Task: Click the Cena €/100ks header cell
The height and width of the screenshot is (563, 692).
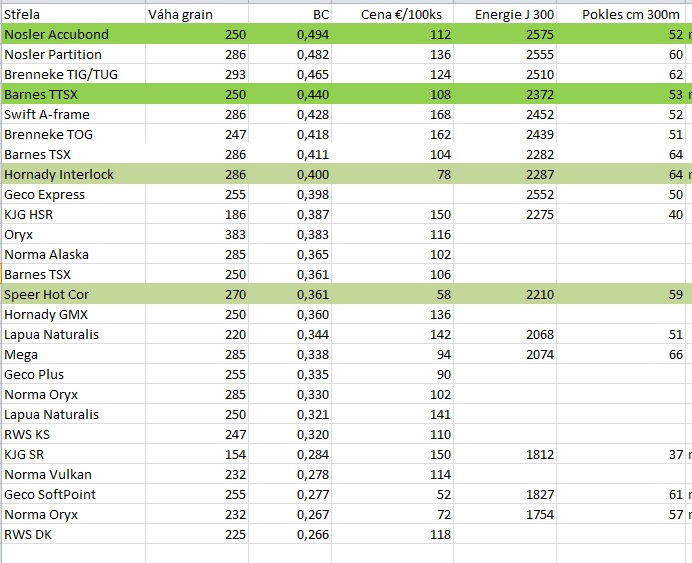Action: (x=392, y=14)
